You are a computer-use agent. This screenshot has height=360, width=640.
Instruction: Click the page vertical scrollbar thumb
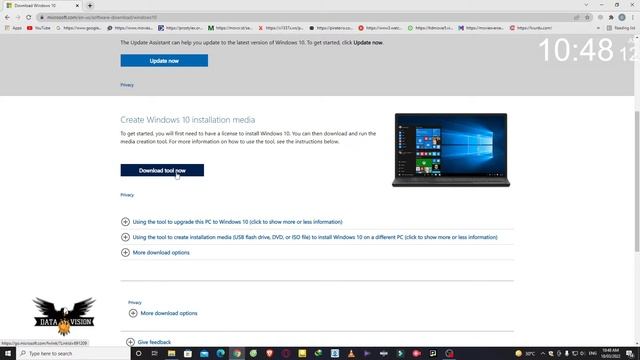pyautogui.click(x=637, y=181)
